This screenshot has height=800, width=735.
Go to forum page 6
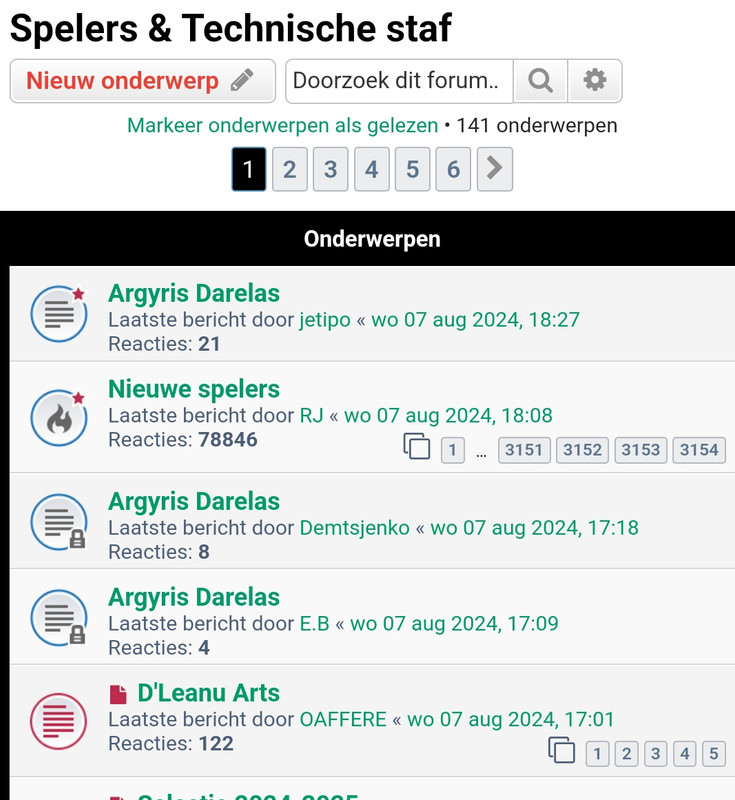click(453, 169)
